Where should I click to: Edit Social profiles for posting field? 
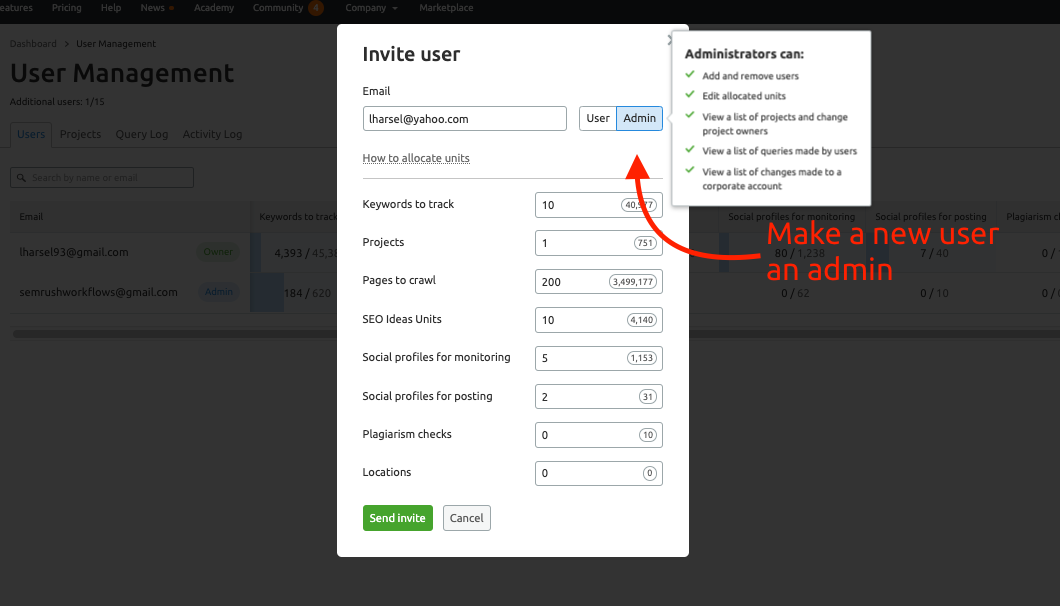click(598, 396)
